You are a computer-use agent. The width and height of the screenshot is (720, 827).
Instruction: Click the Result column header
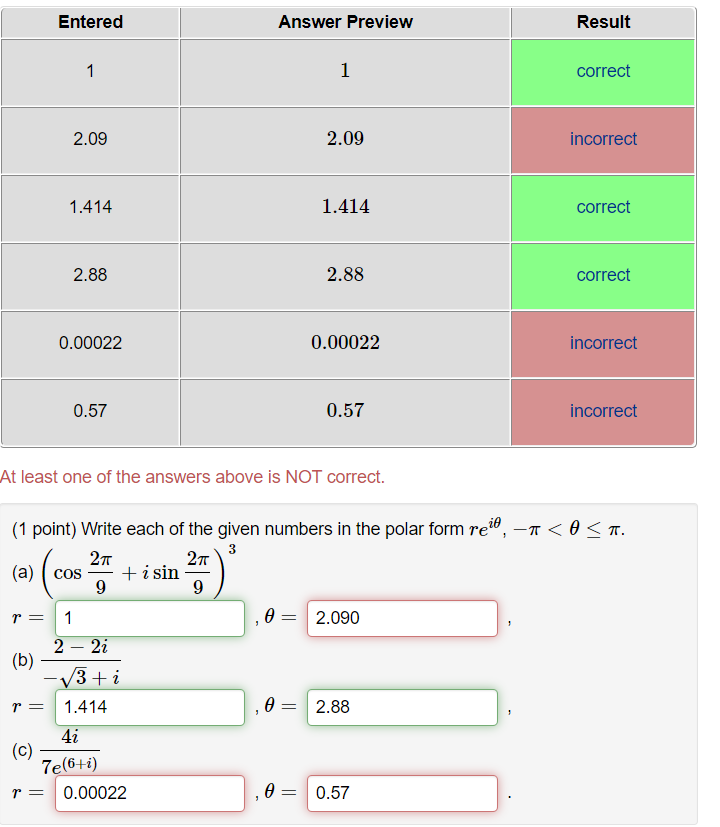(x=602, y=22)
